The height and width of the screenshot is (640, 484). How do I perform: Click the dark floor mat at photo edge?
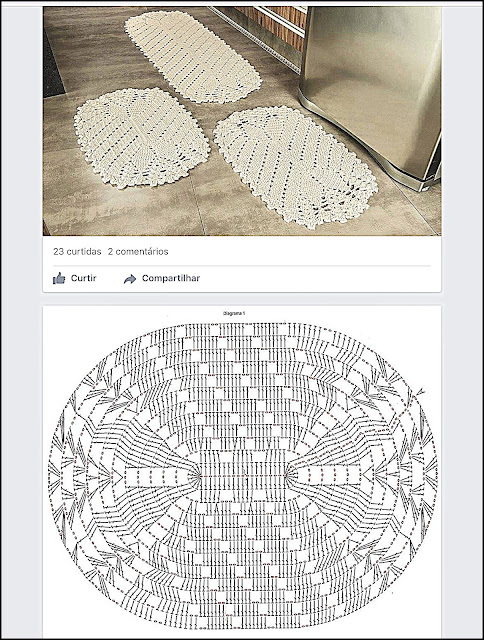click(x=52, y=67)
